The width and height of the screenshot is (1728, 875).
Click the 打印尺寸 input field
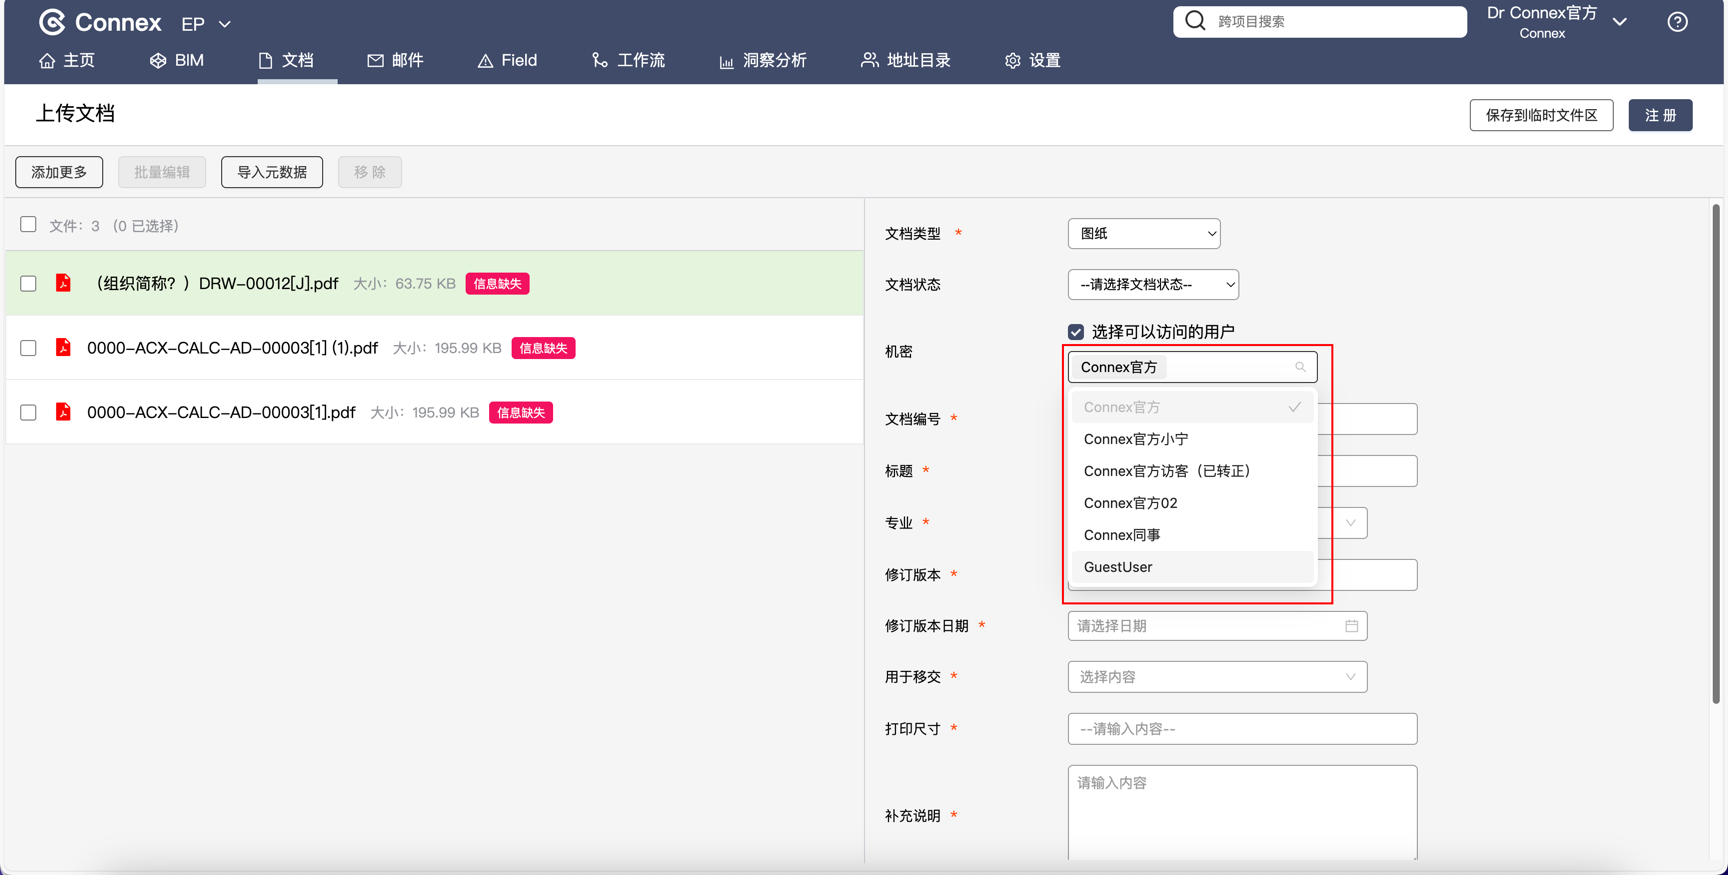1242,729
